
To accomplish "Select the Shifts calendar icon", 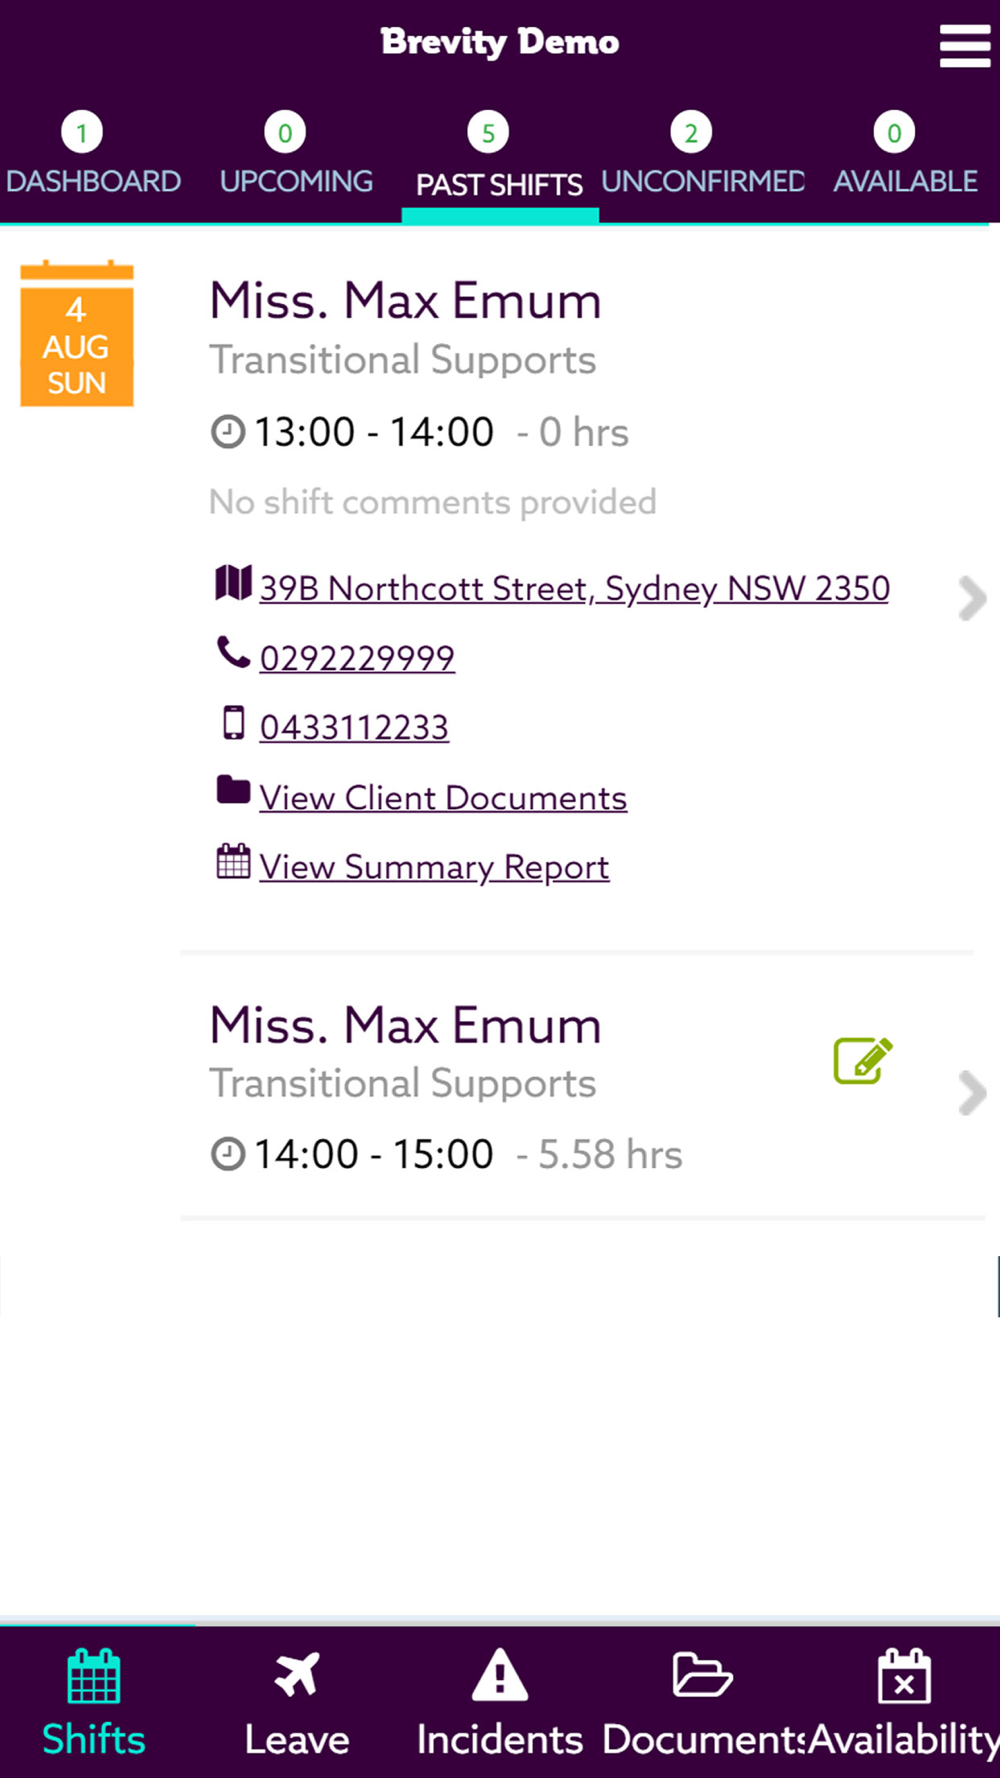I will click(94, 1676).
